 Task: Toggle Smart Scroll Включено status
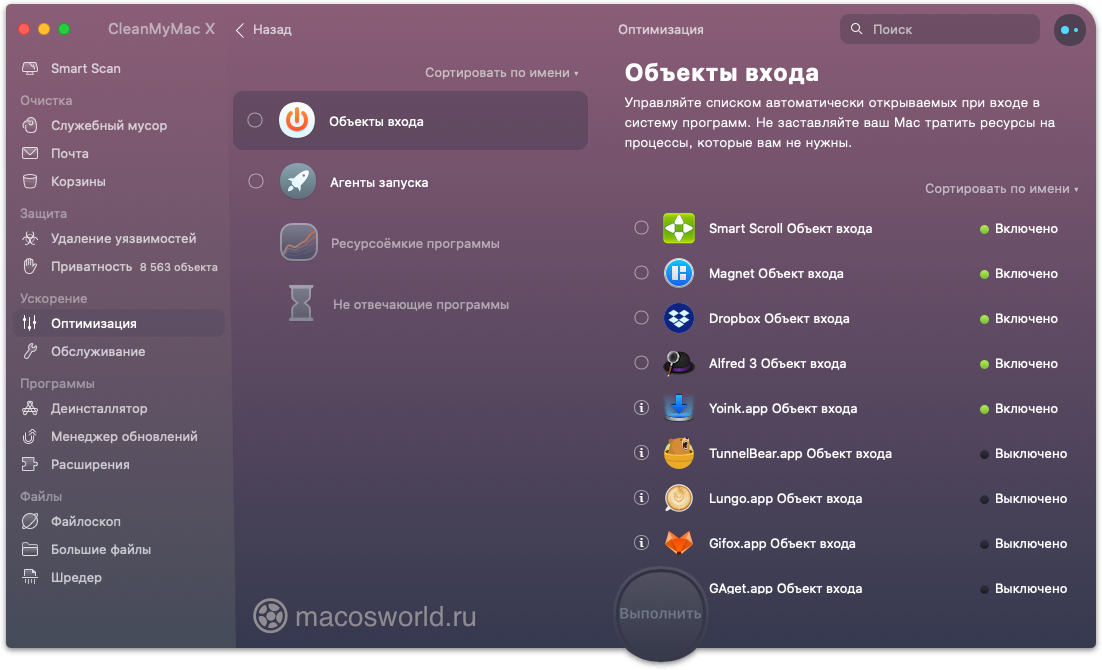coord(1019,228)
